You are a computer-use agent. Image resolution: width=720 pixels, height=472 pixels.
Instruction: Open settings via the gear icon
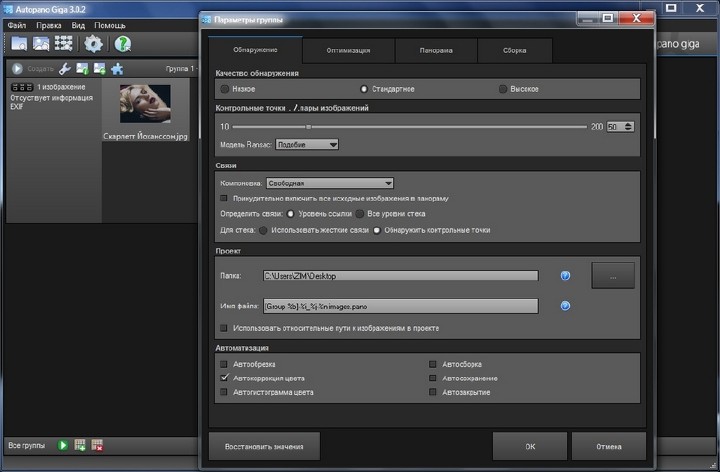93,43
